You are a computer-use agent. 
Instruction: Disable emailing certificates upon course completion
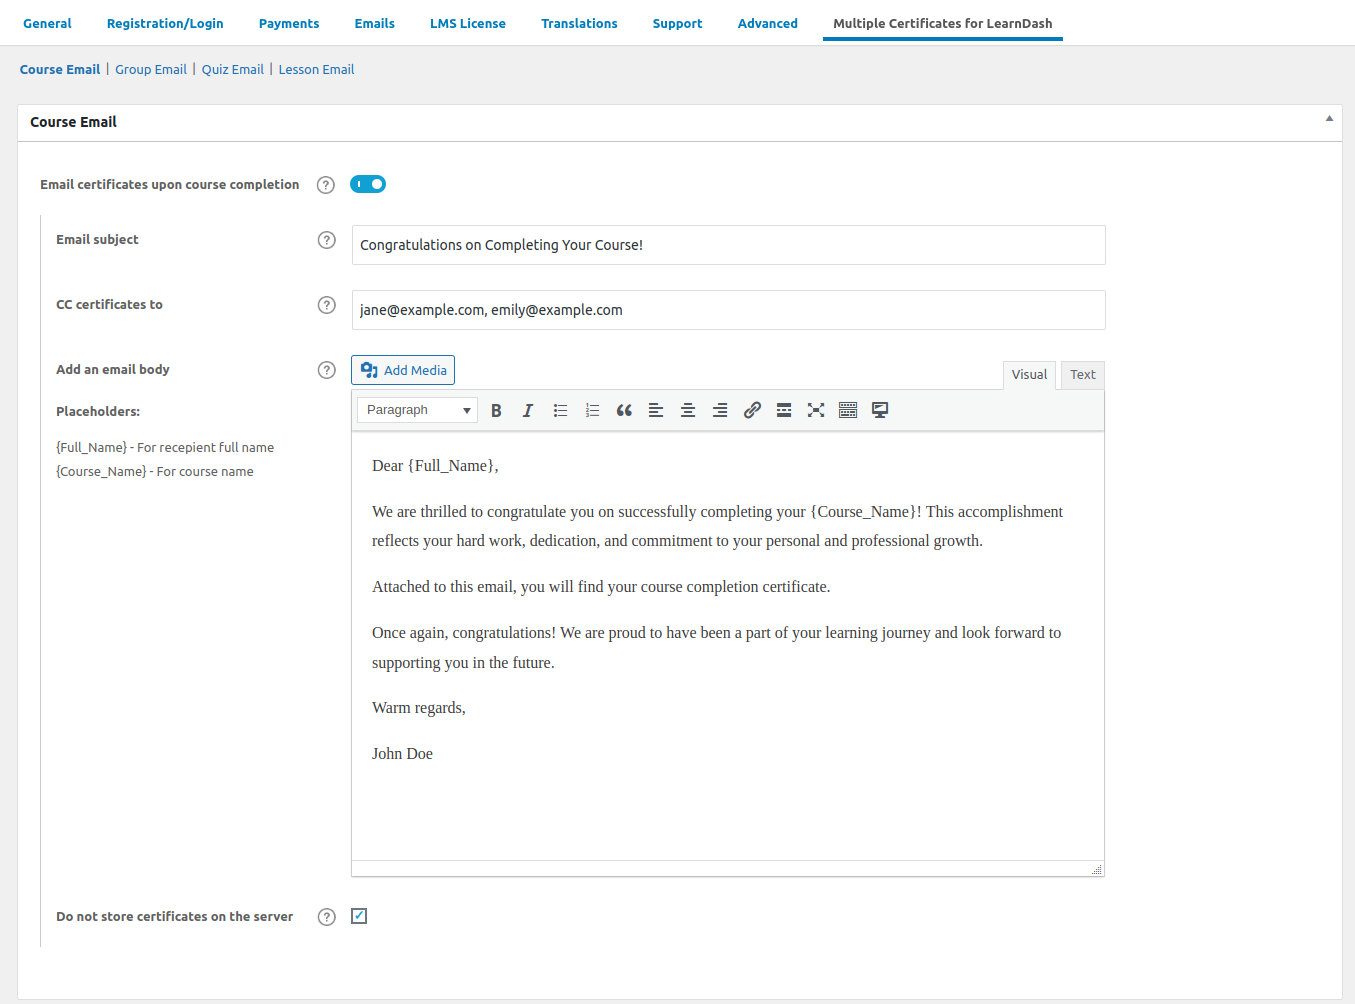(x=368, y=184)
